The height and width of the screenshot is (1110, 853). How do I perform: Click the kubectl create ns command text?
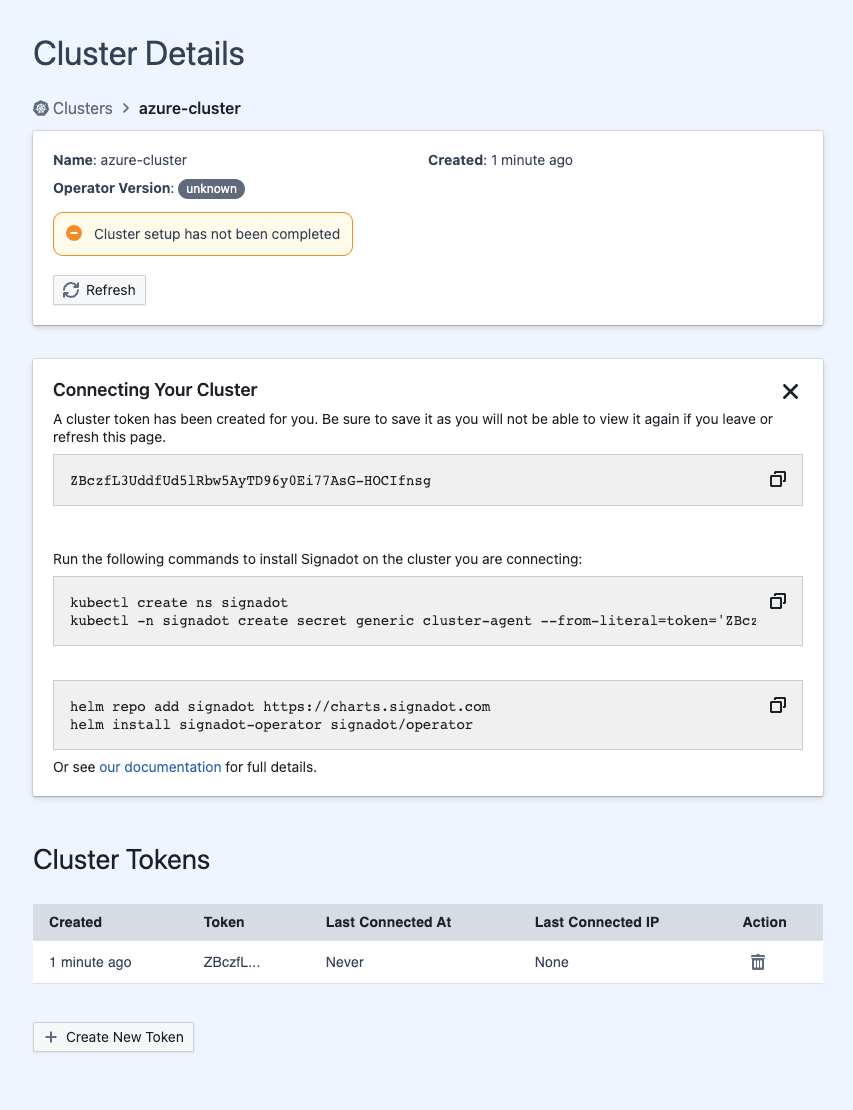(179, 603)
